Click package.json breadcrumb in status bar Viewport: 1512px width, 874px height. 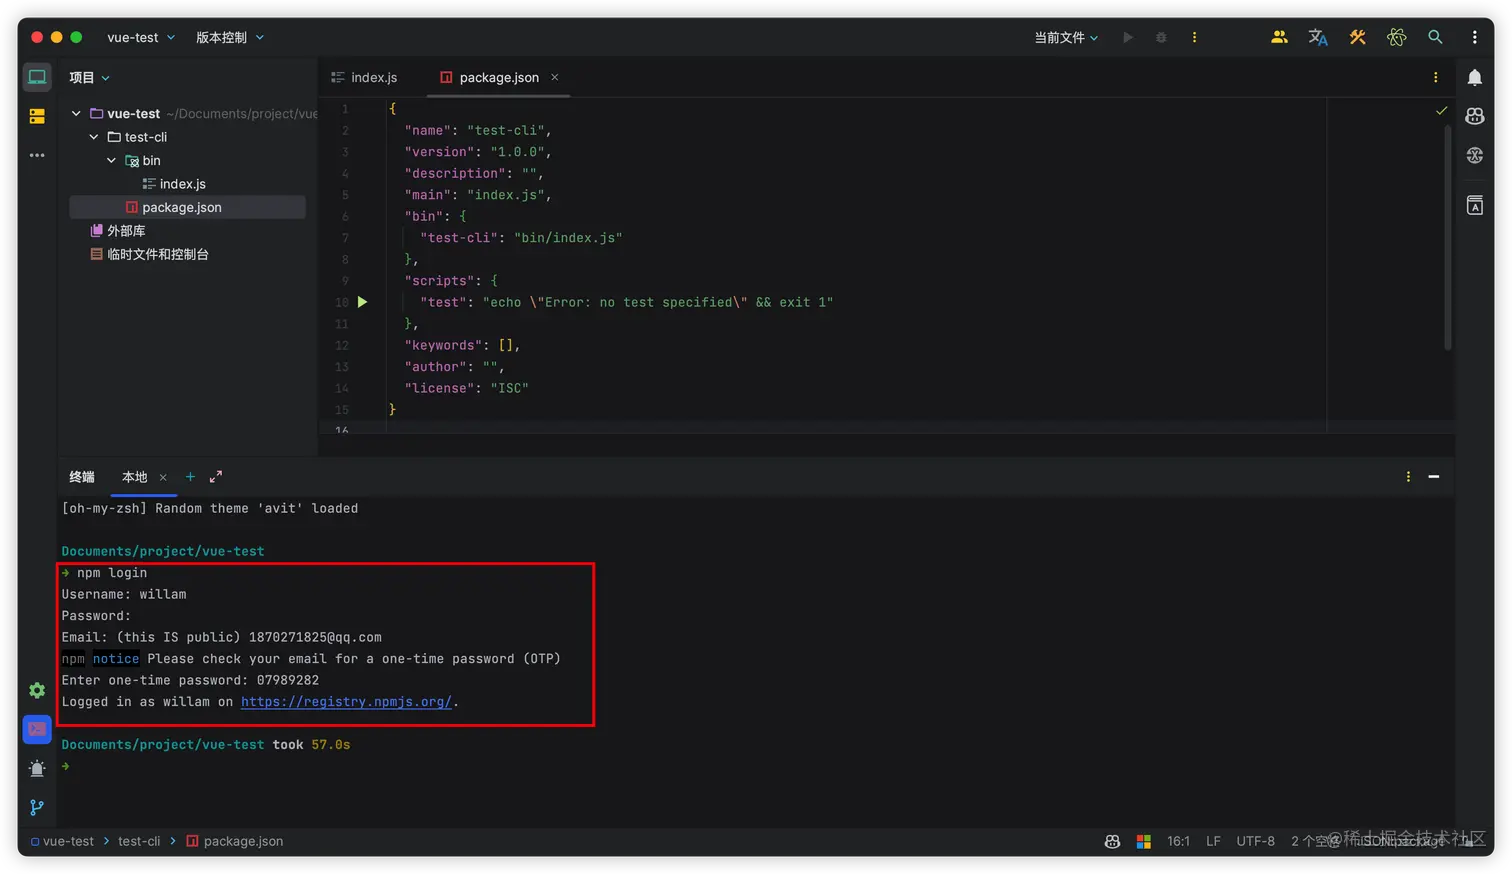[x=235, y=841]
